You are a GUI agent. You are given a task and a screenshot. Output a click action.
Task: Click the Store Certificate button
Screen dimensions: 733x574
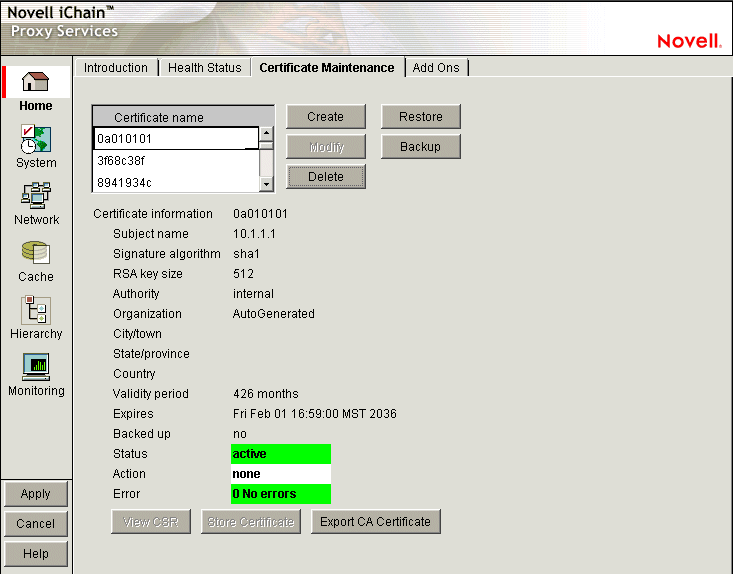pyautogui.click(x=251, y=522)
